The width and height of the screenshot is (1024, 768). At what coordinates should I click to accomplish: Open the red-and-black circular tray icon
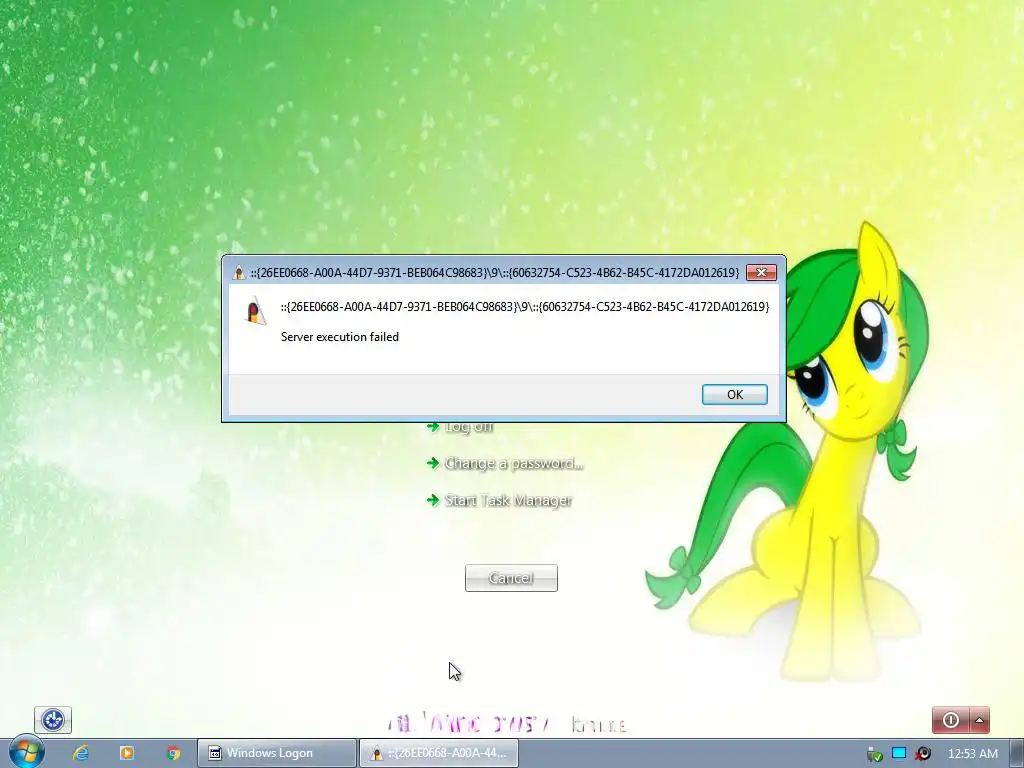click(x=923, y=754)
